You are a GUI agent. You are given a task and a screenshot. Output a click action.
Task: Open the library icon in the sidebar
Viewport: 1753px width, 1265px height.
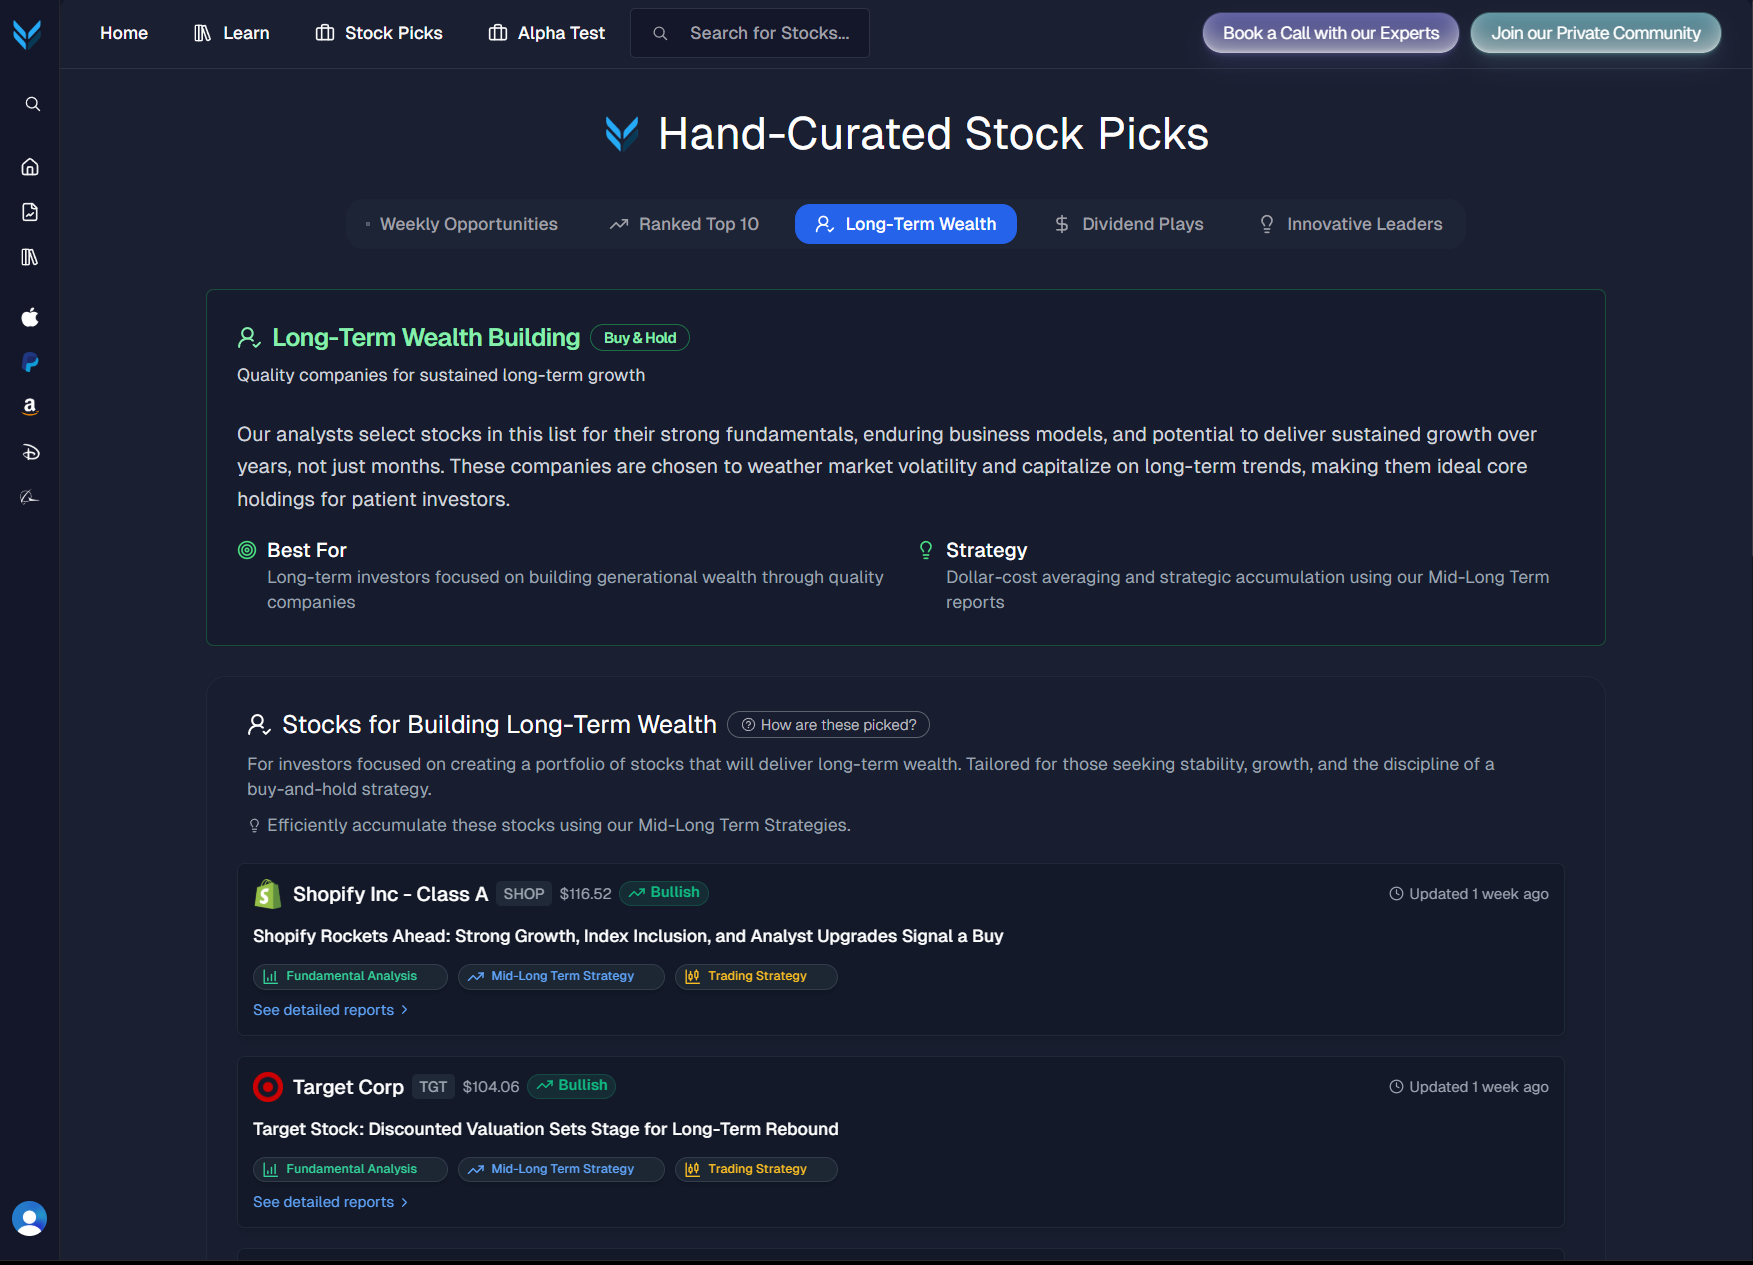[x=31, y=257]
